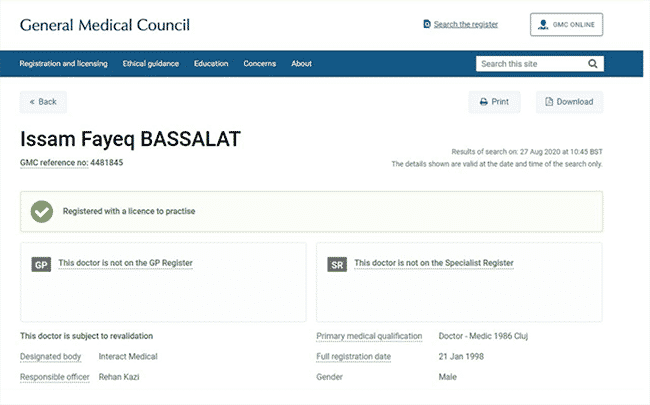The width and height of the screenshot is (650, 405).
Task: Open GMC ONLINE login button
Action: click(x=566, y=24)
